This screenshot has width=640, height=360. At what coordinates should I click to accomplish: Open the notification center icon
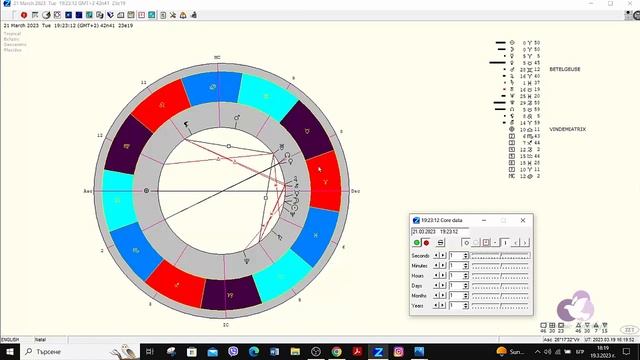(x=627, y=351)
